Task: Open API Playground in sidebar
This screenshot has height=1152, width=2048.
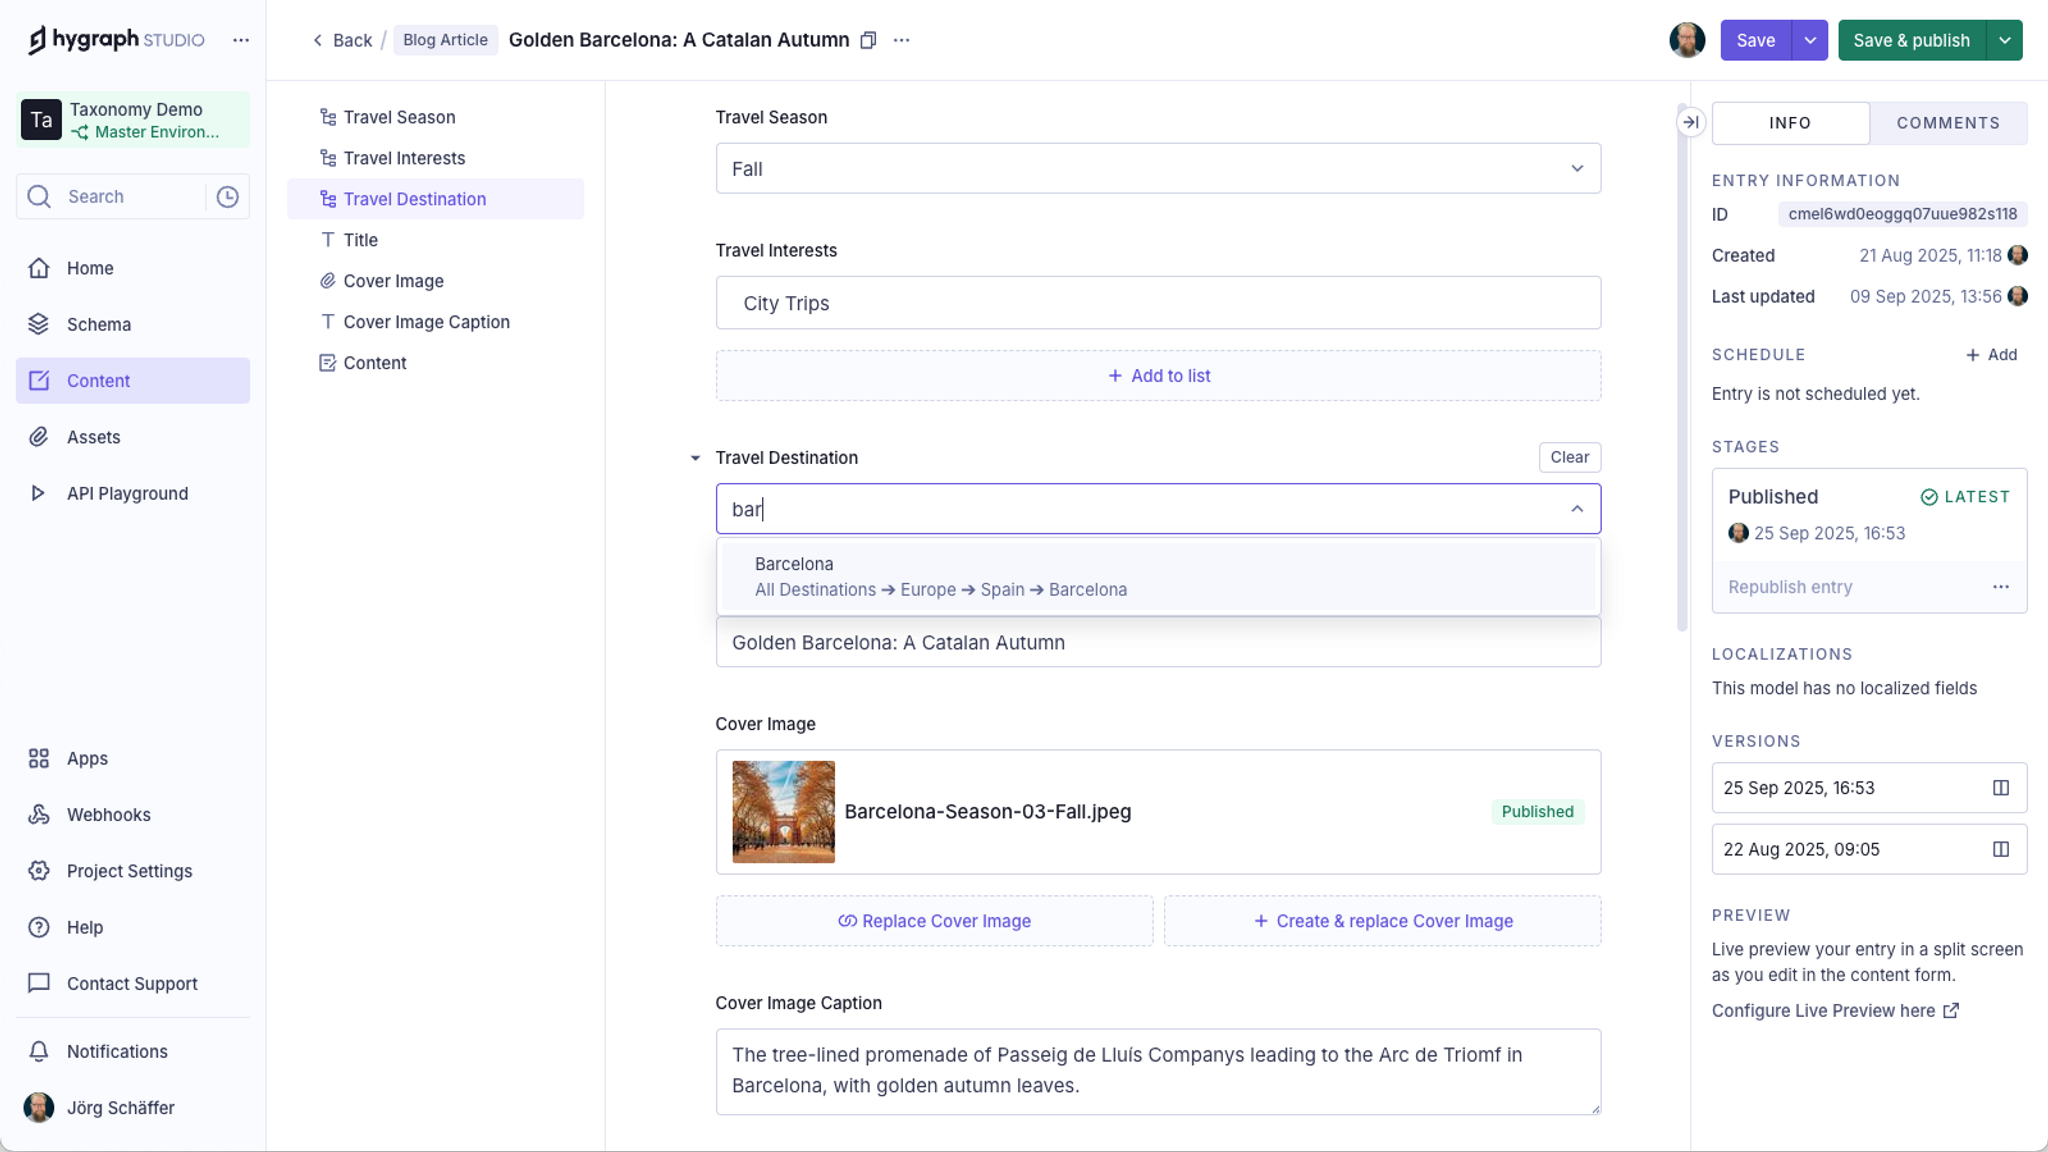Action: click(127, 493)
